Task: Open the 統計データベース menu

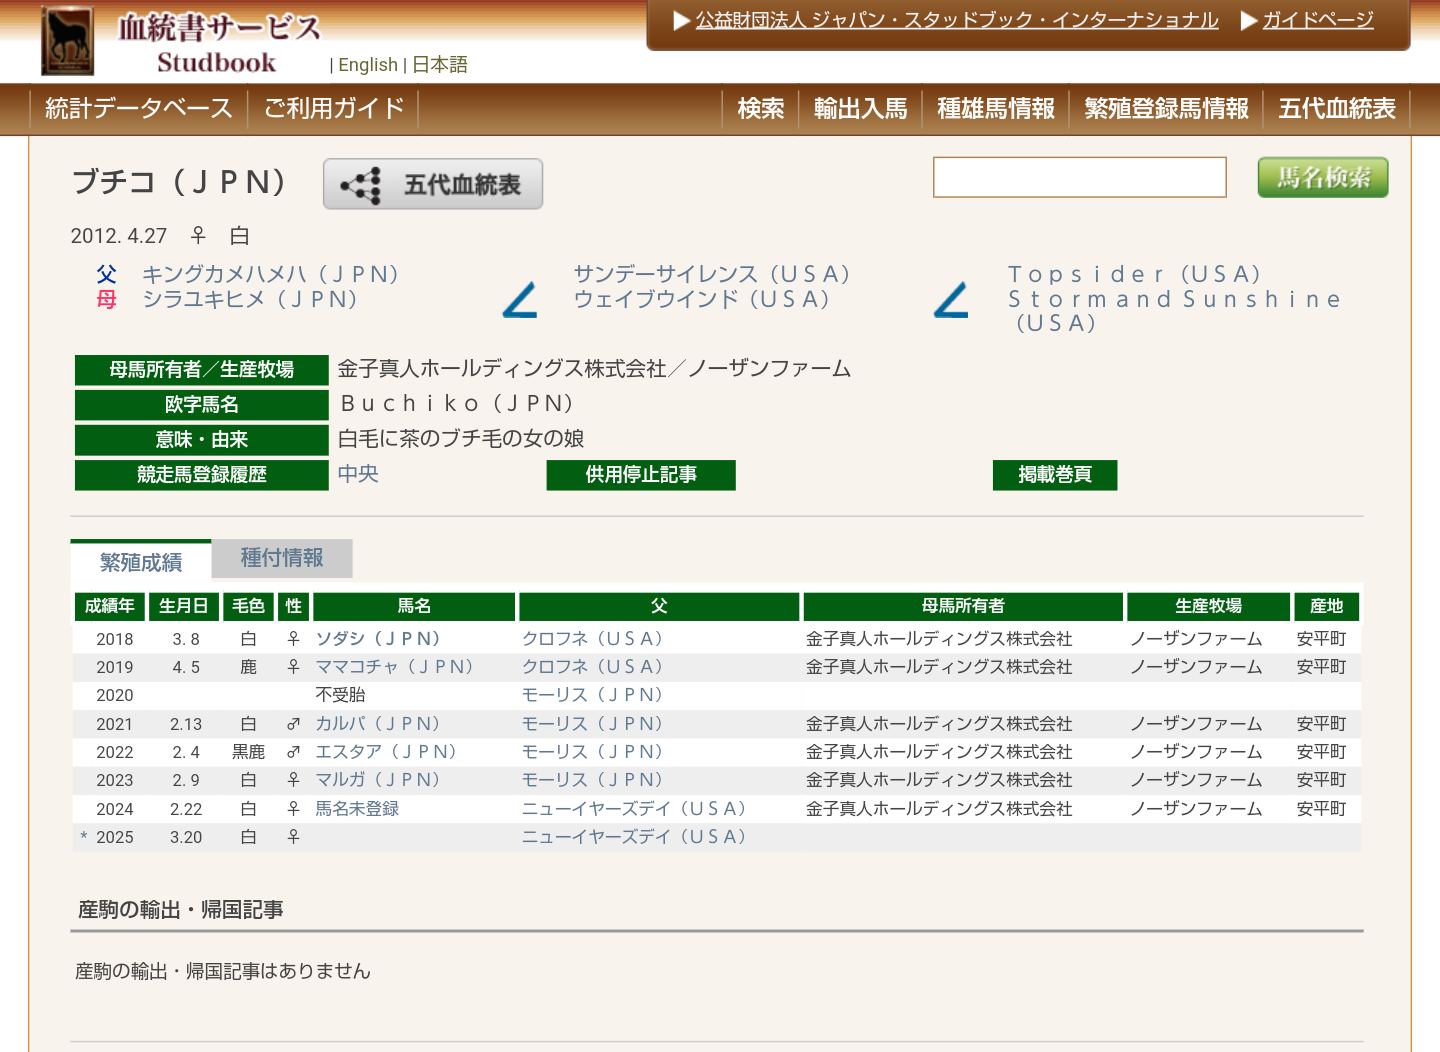Action: tap(138, 109)
